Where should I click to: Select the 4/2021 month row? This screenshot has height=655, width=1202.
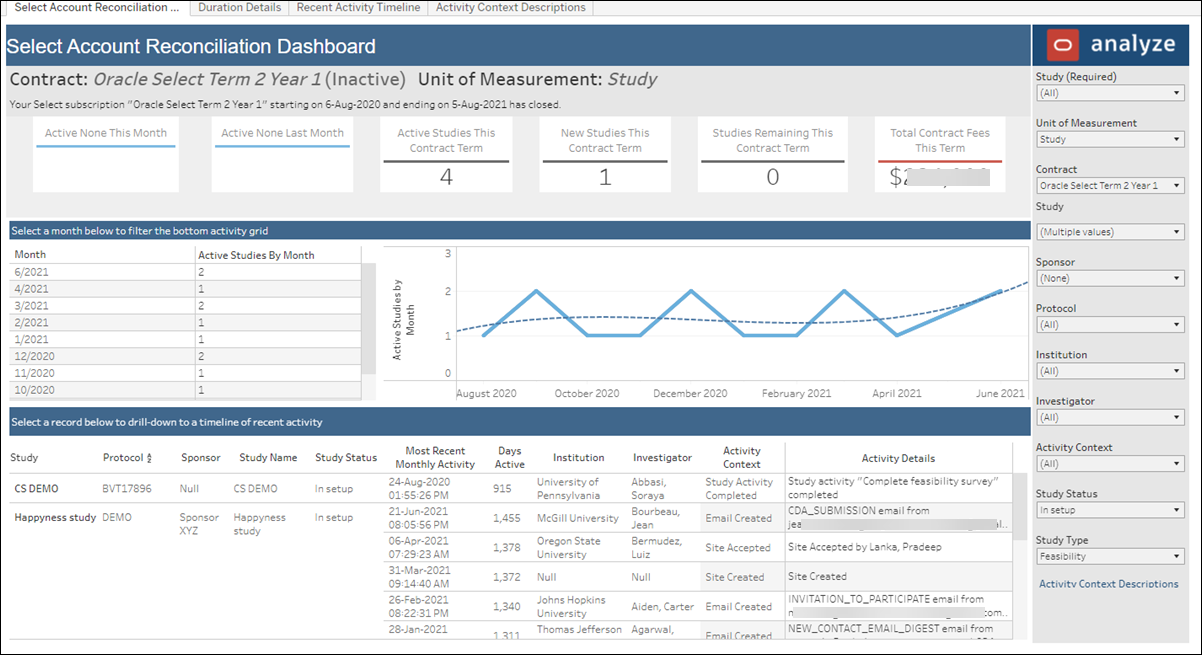tap(185, 288)
